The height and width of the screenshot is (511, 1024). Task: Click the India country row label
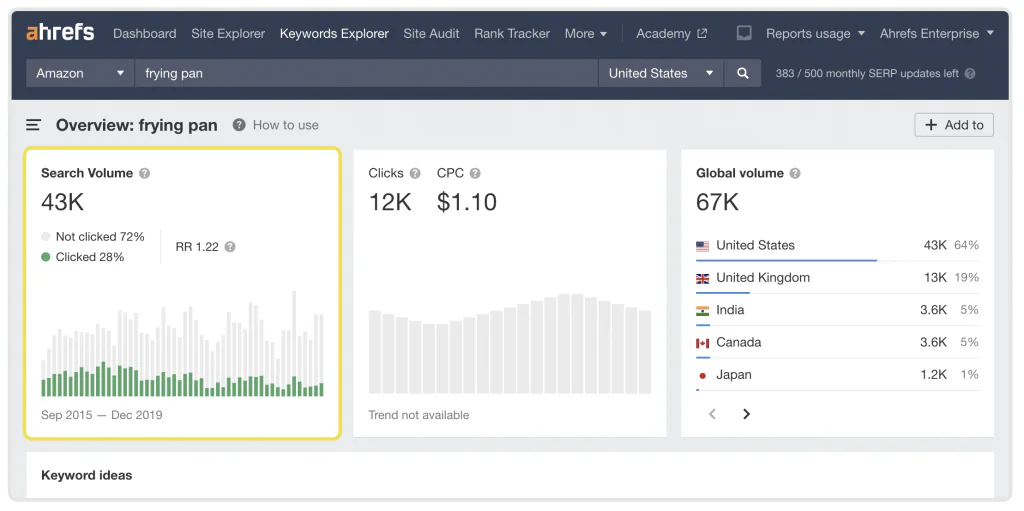730,310
